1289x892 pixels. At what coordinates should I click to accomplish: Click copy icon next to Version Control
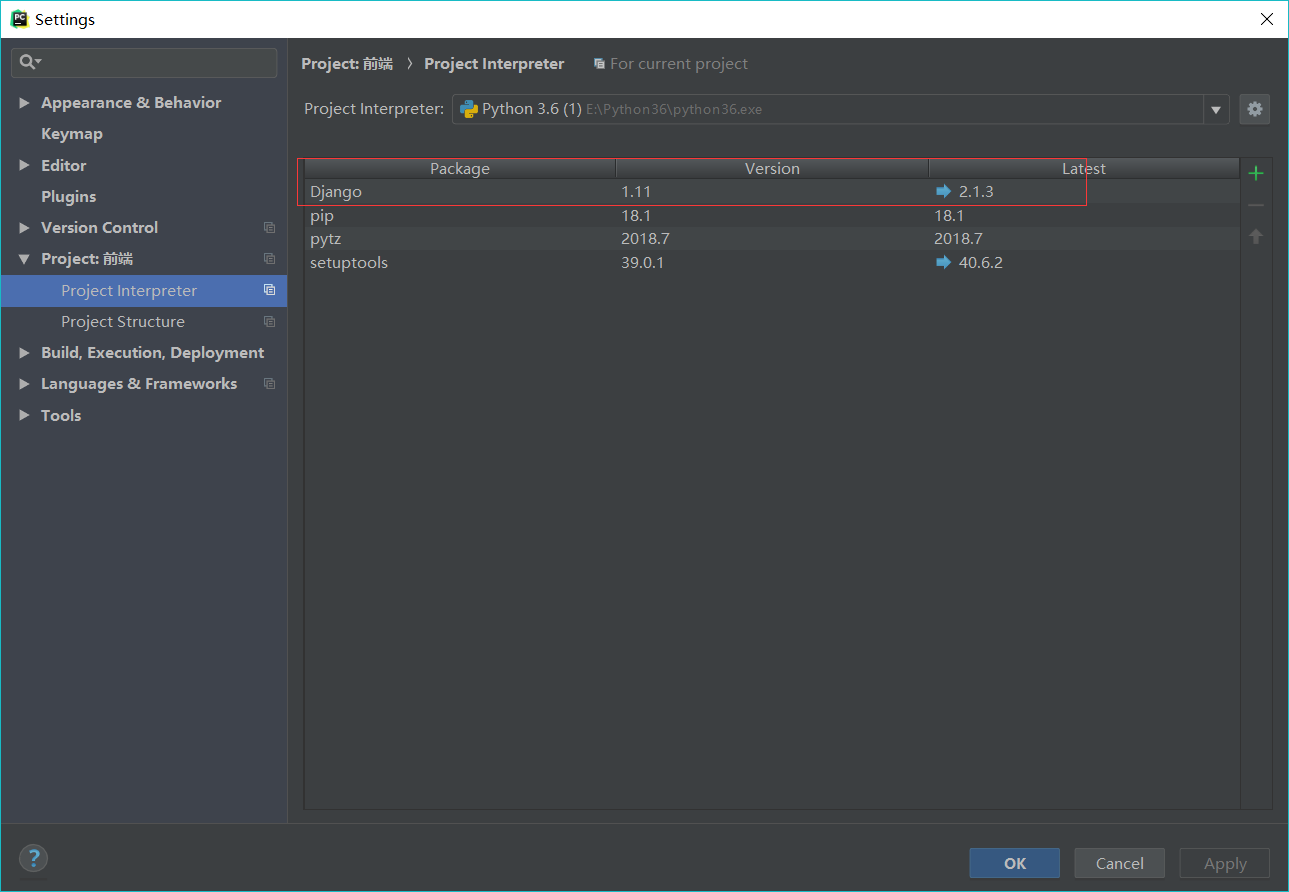tap(269, 228)
